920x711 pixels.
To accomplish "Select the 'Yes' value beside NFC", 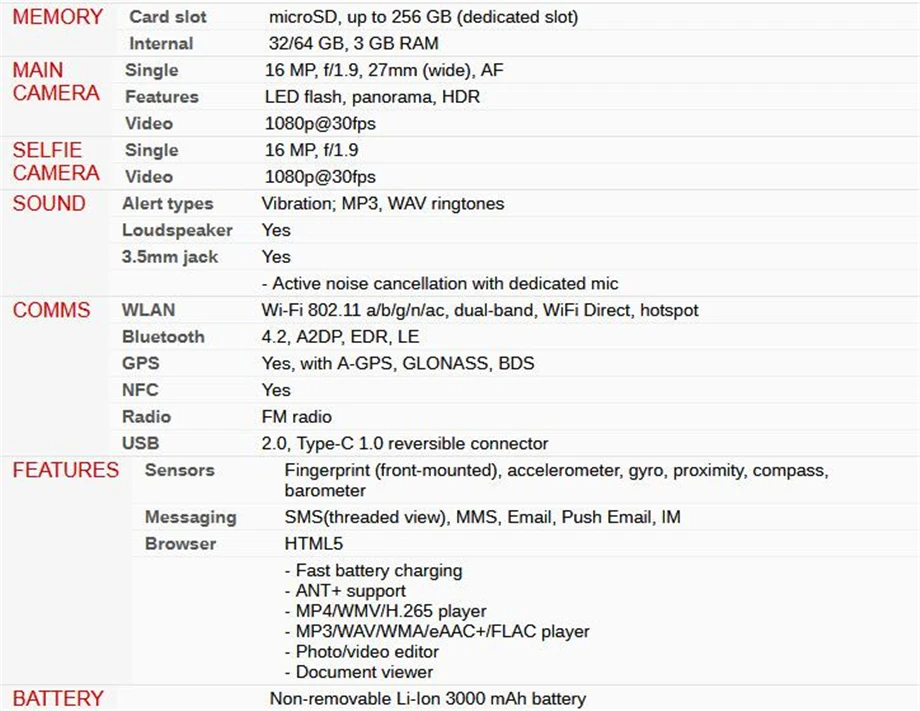I will point(276,390).
